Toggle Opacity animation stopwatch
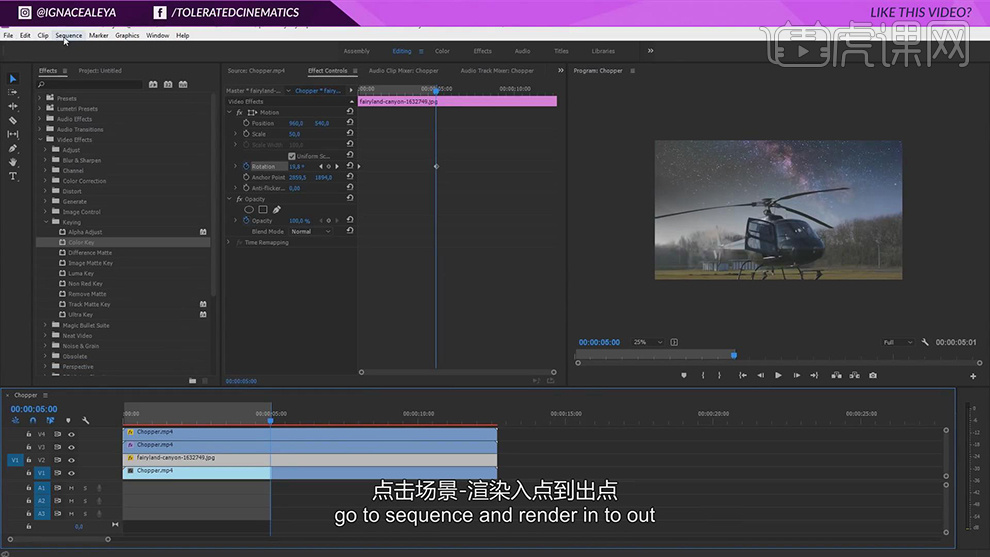 tap(246, 220)
